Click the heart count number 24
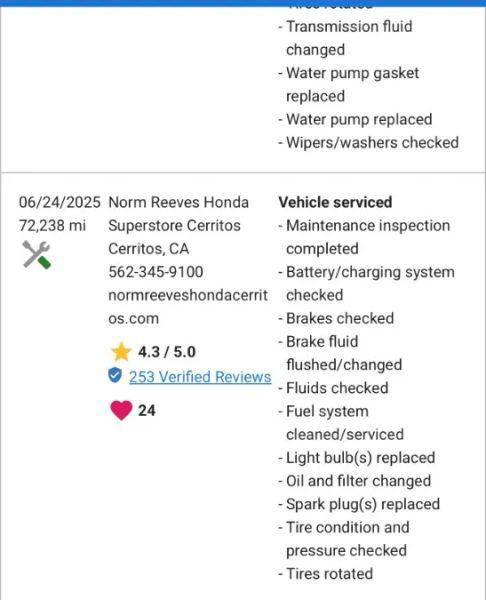Image resolution: width=486 pixels, height=600 pixels. tap(147, 411)
